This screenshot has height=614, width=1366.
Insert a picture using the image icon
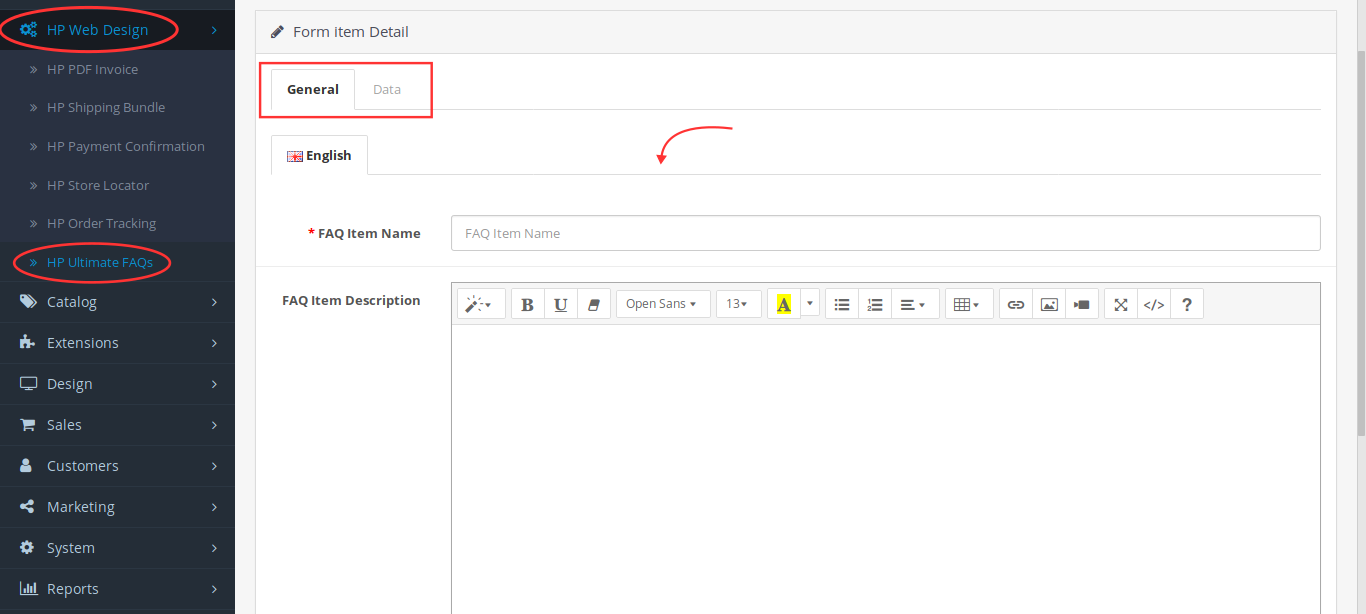[x=1049, y=304]
